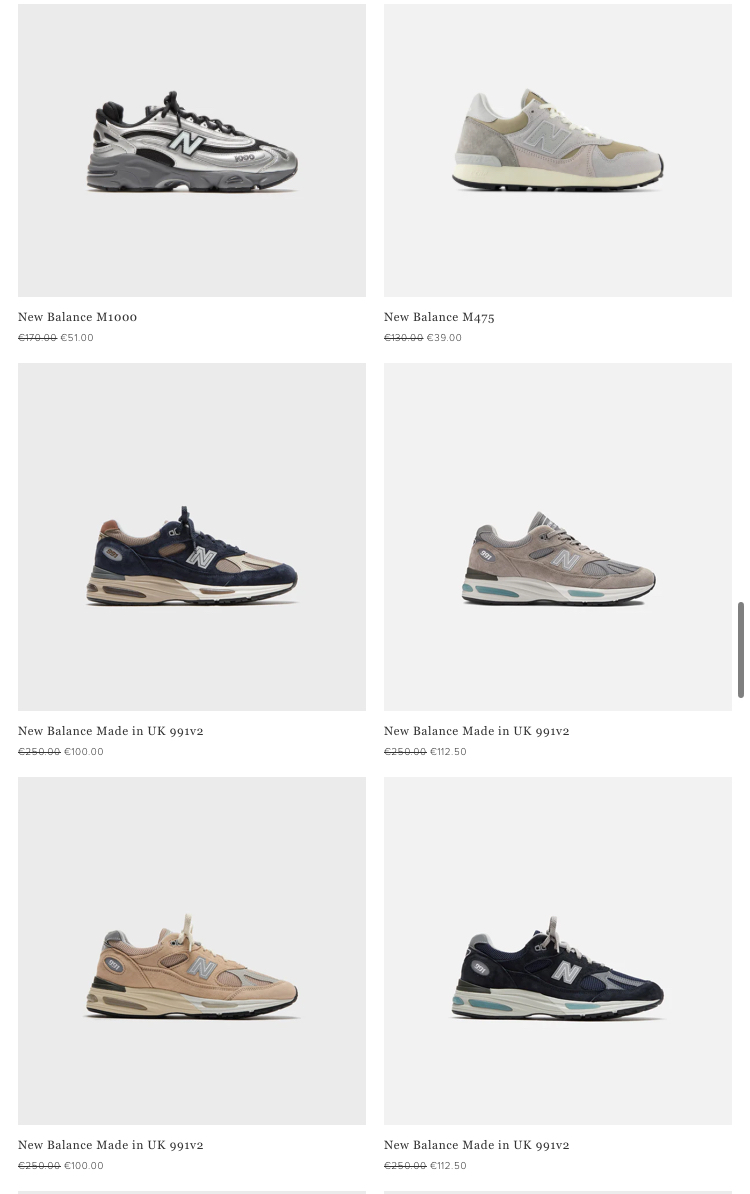The height and width of the screenshot is (1194, 750).
Task: Open the grey New Balance M475 shoe image
Action: [557, 150]
